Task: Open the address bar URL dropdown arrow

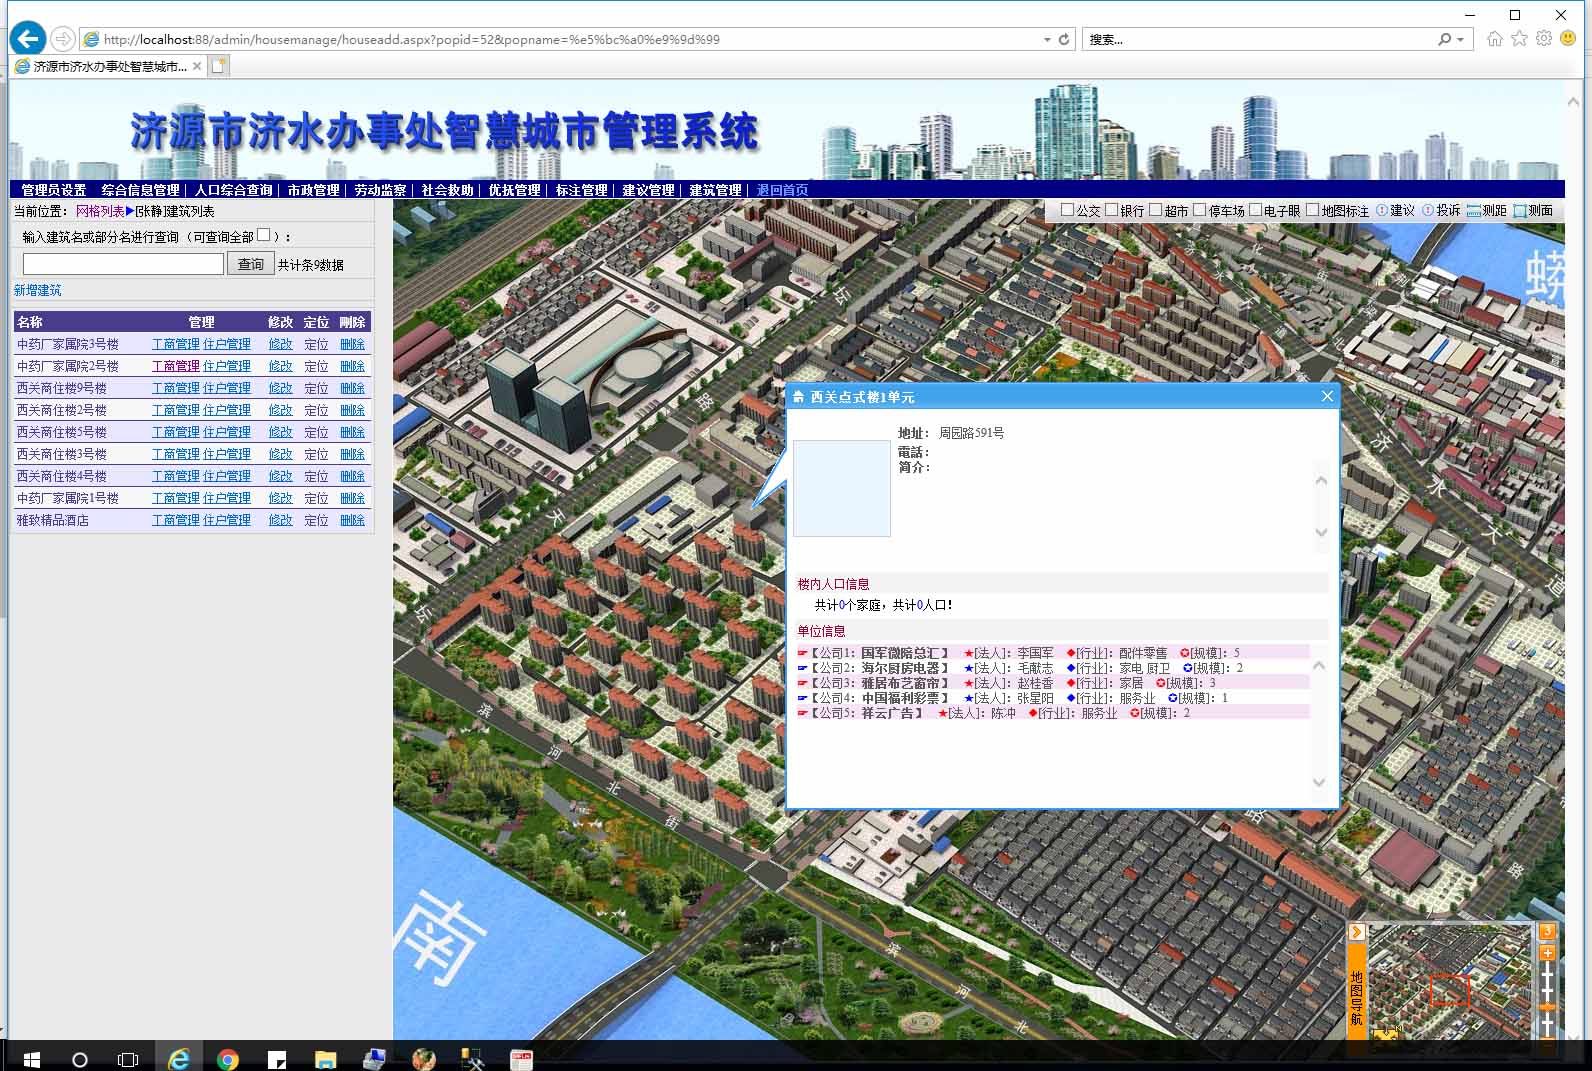Action: point(1047,40)
